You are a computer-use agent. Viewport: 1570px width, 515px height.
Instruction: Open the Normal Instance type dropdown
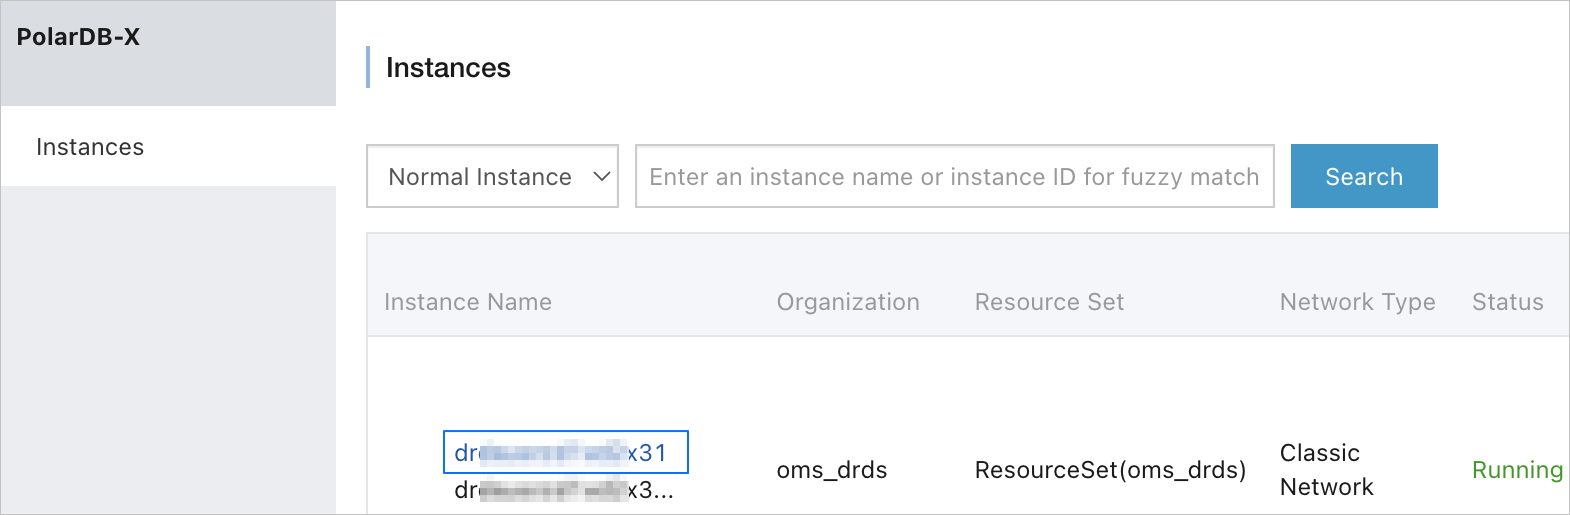click(x=491, y=177)
